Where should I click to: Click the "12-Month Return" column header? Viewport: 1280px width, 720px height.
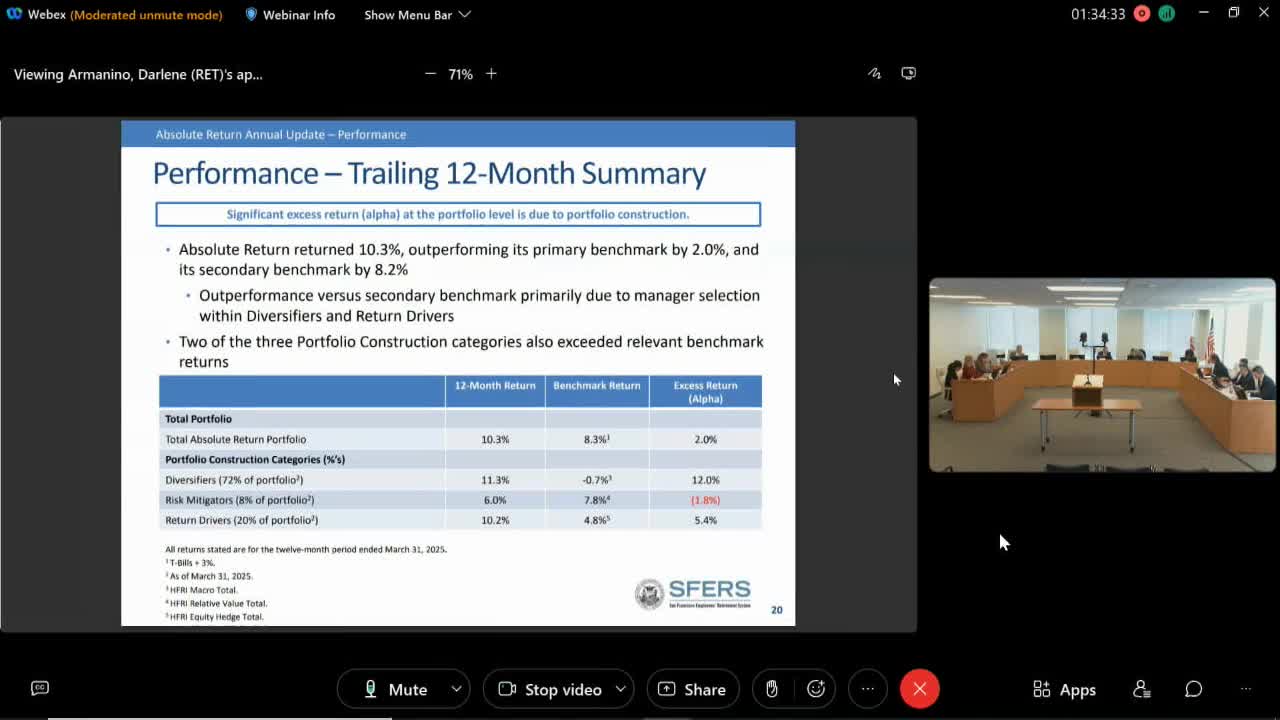(495, 385)
